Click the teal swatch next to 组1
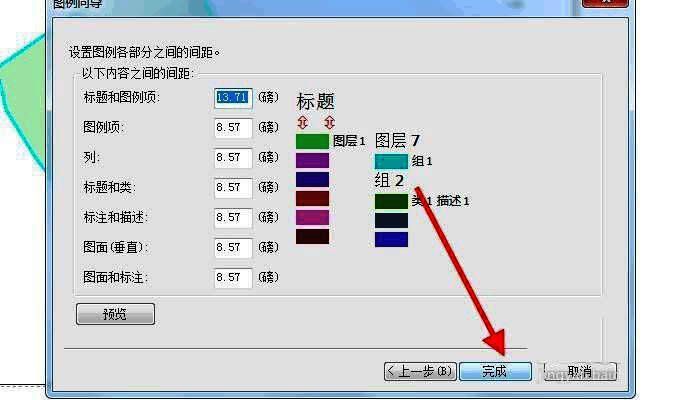The height and width of the screenshot is (400, 700). [x=391, y=160]
